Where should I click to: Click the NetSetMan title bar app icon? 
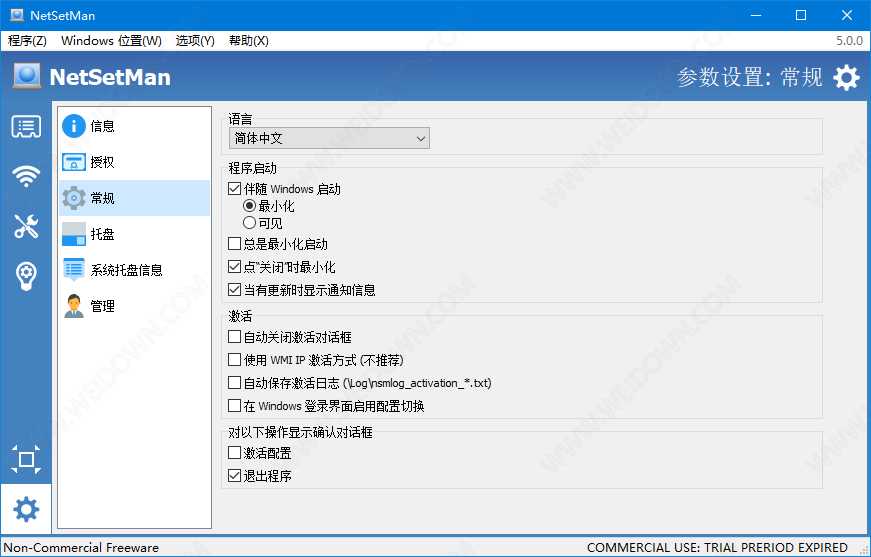[x=17, y=15]
